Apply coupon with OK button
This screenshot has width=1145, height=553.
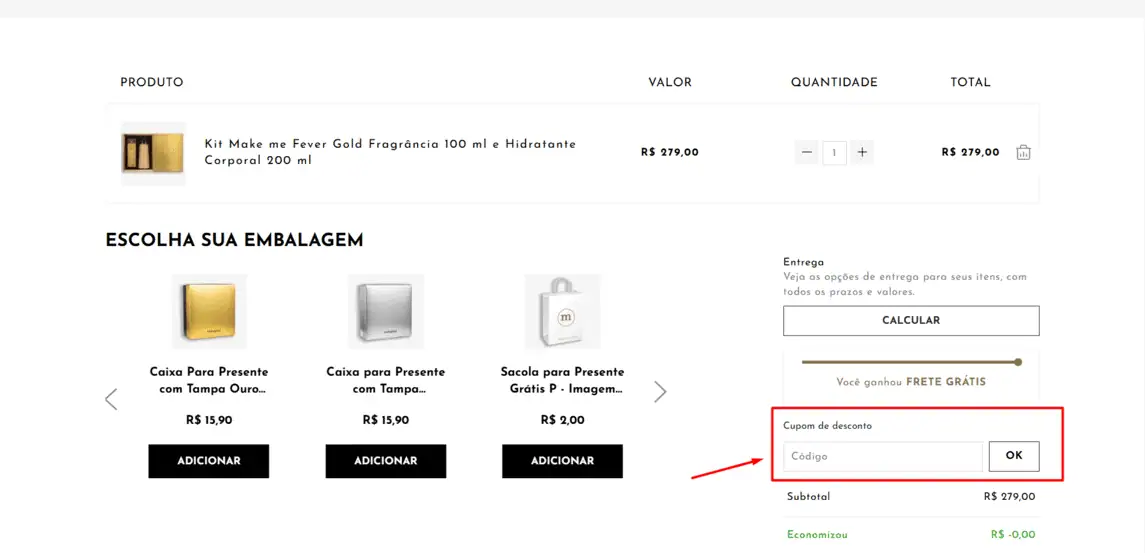click(1014, 456)
